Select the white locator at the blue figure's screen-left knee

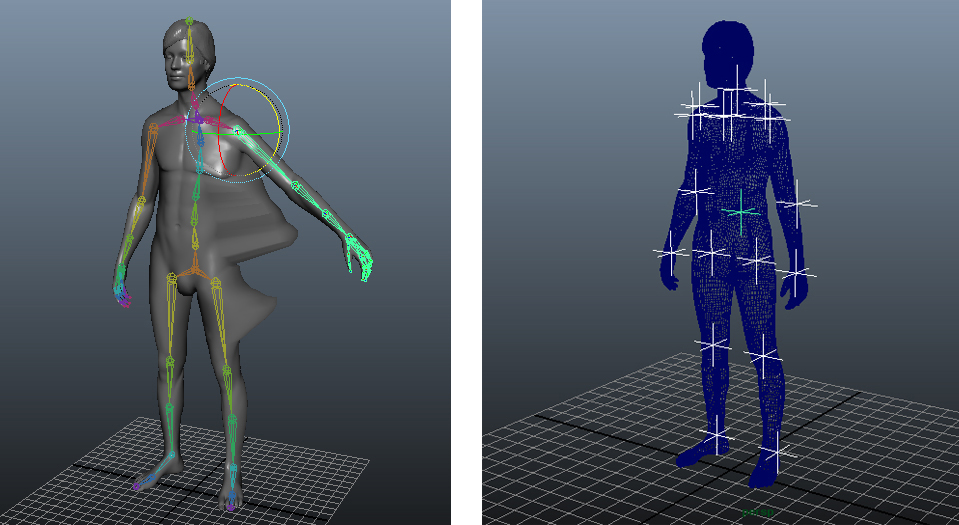coord(713,346)
